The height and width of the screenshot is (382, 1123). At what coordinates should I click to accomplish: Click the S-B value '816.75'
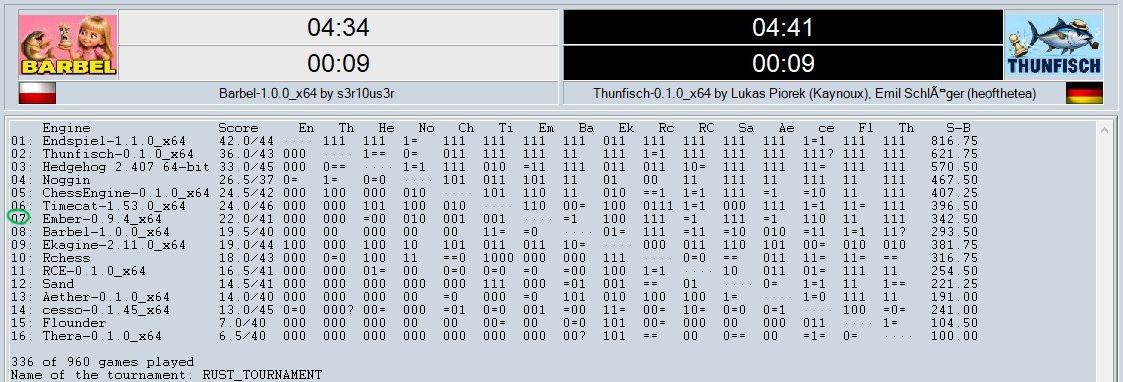click(x=954, y=141)
